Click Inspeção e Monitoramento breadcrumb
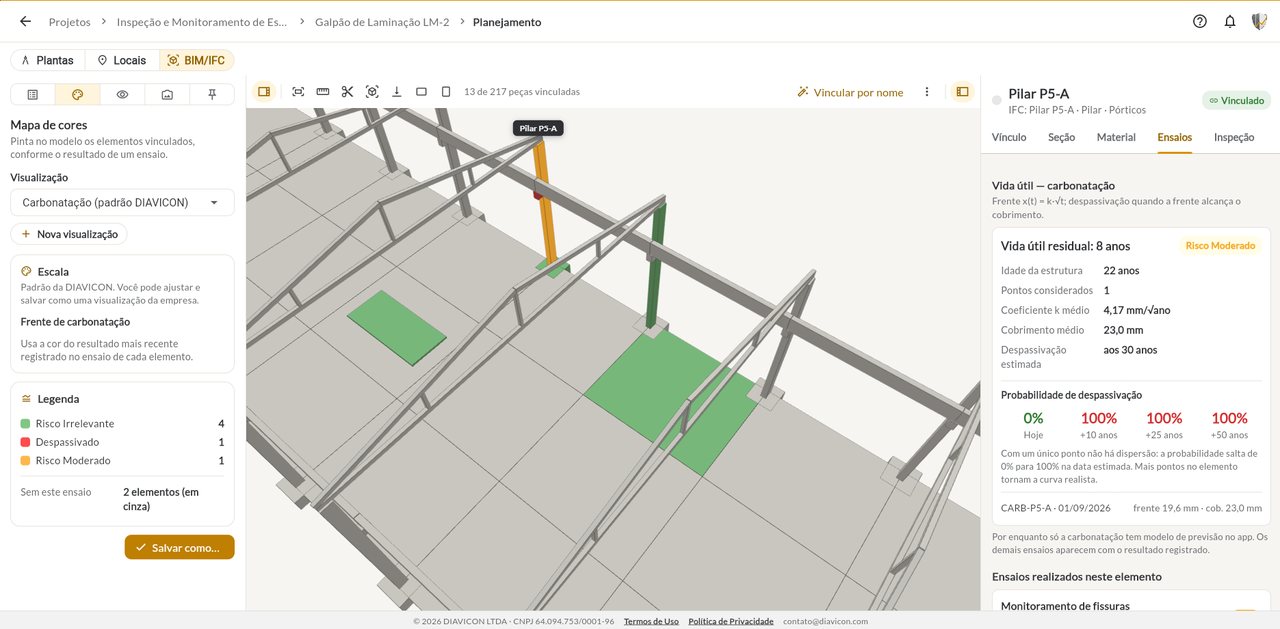The image size is (1280, 629). click(202, 22)
